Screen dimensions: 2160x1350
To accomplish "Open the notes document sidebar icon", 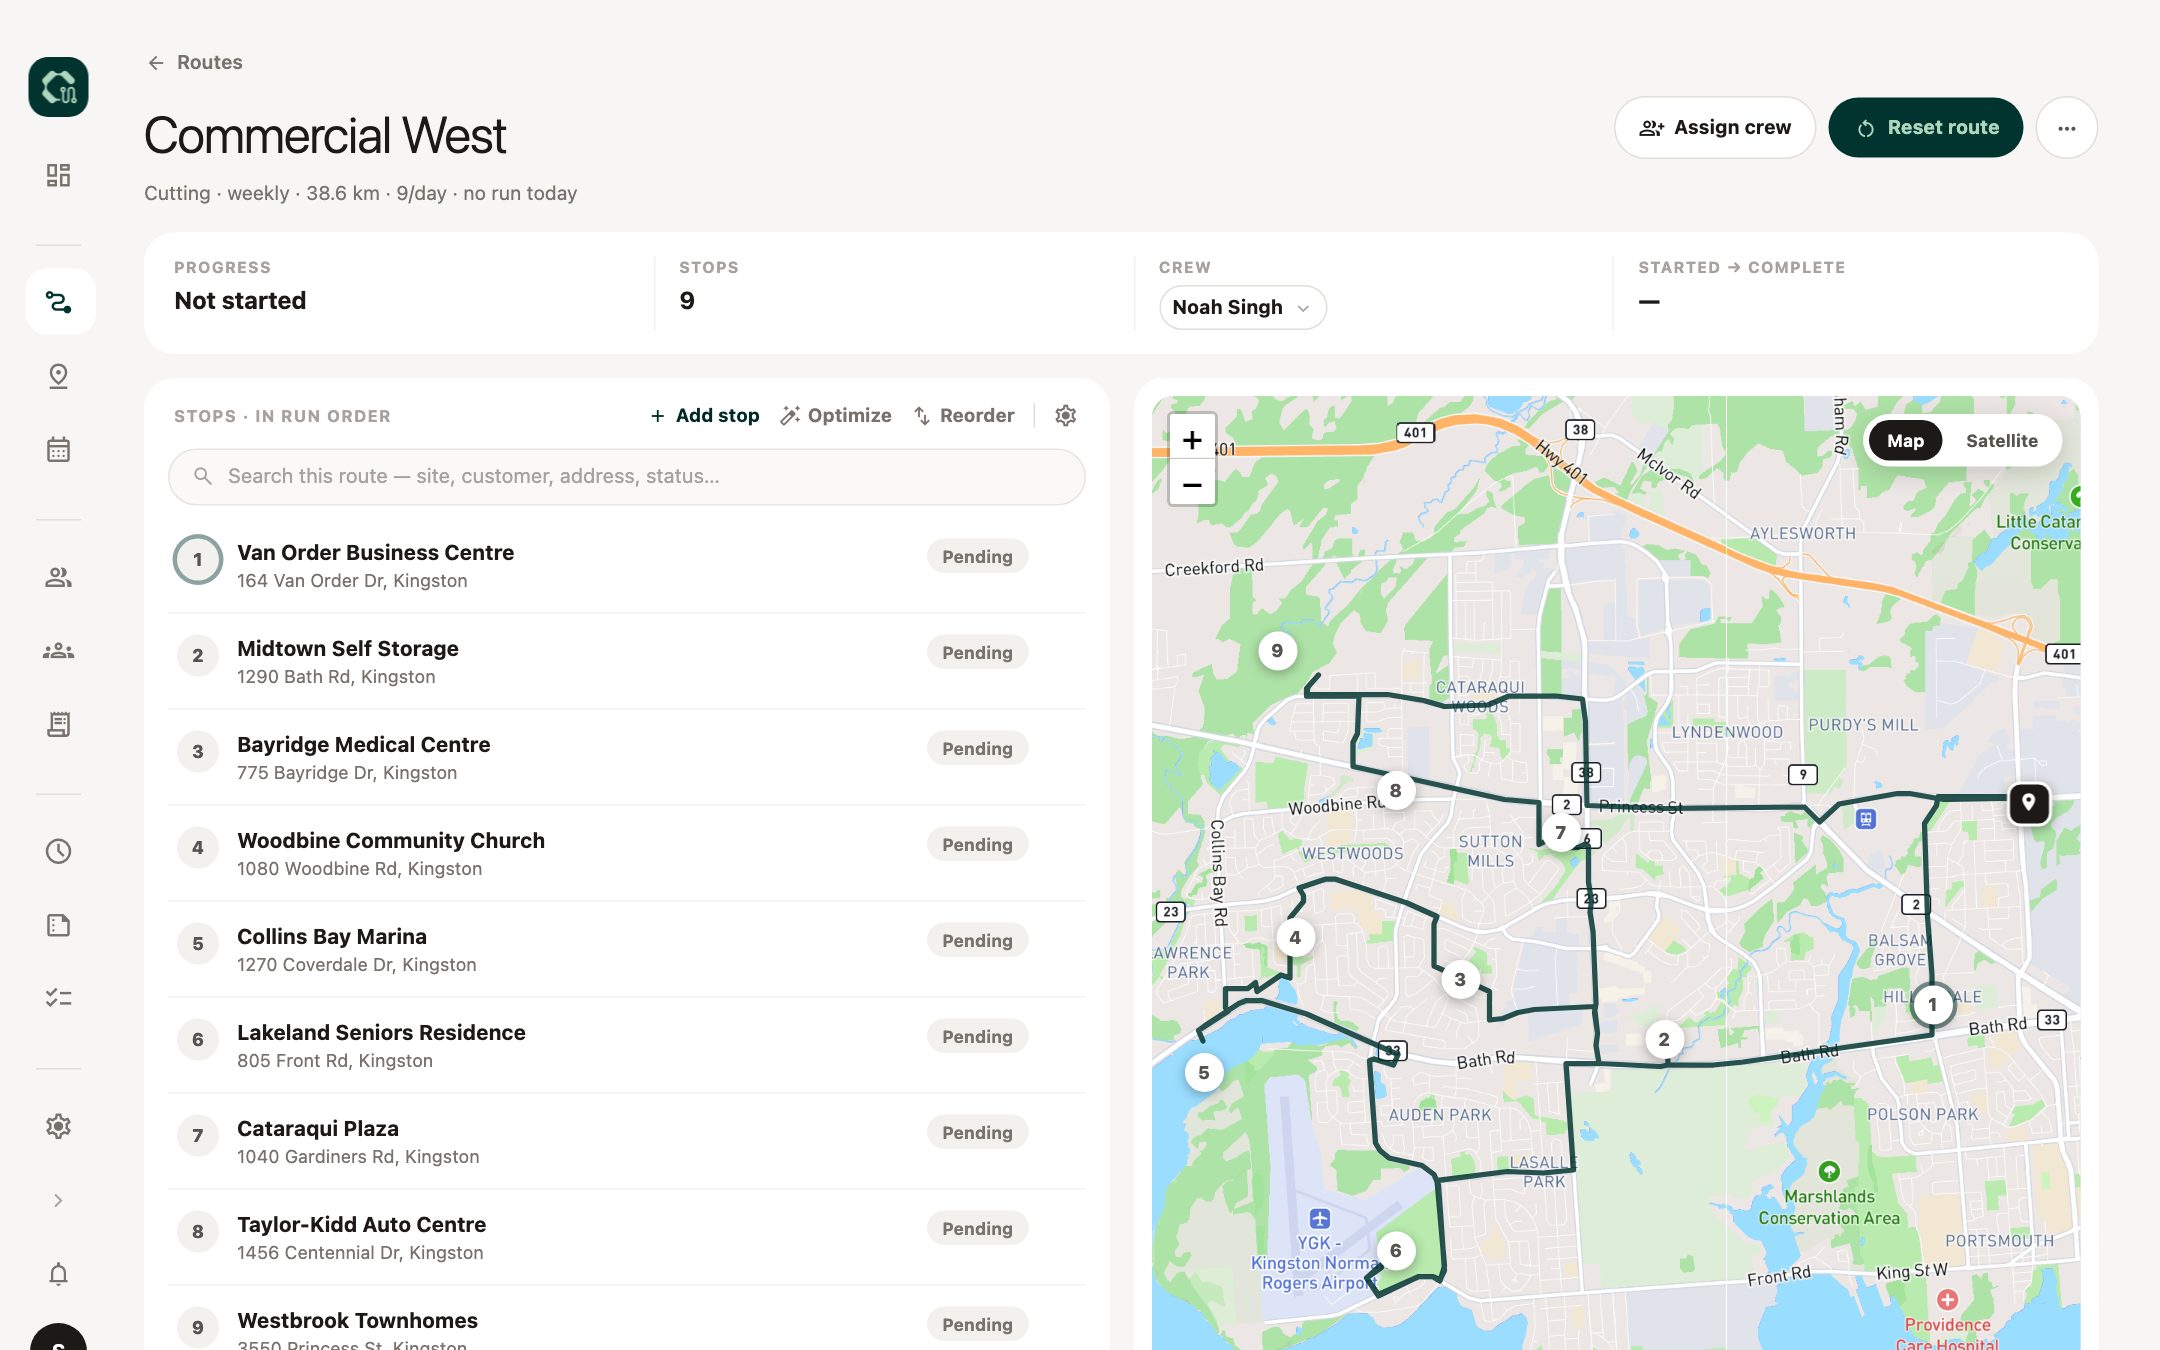I will [58, 925].
